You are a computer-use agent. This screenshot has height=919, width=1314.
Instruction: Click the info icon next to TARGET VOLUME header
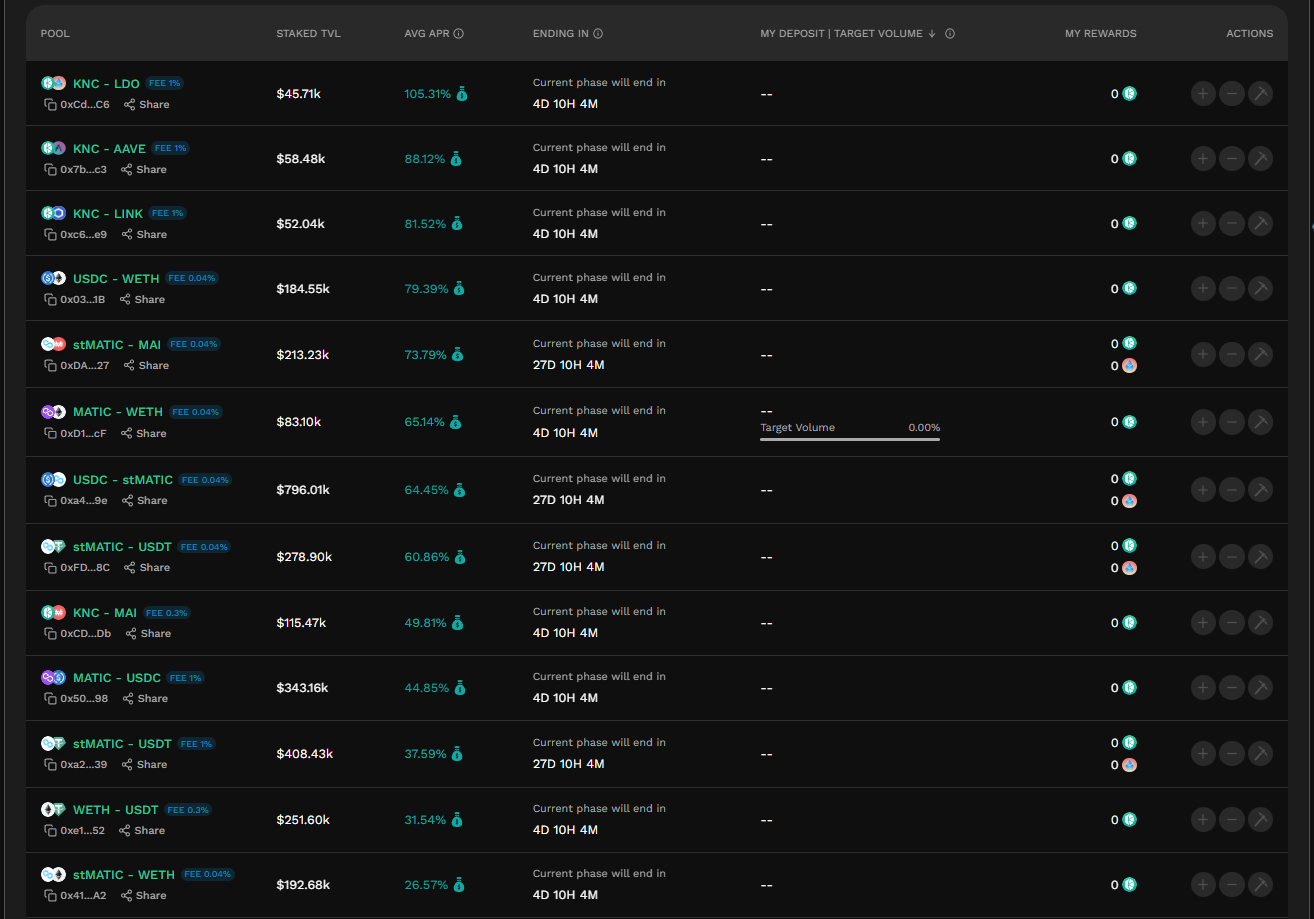tap(950, 34)
